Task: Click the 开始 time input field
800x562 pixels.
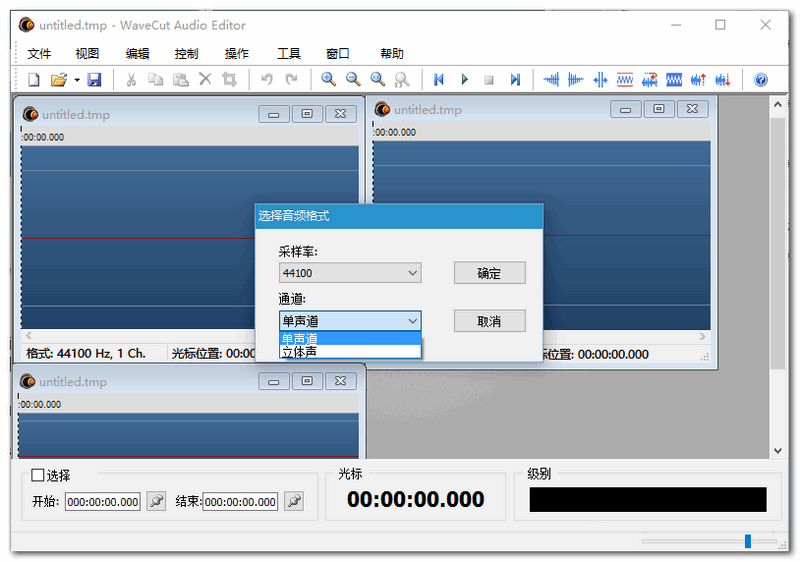Action: coord(103,502)
